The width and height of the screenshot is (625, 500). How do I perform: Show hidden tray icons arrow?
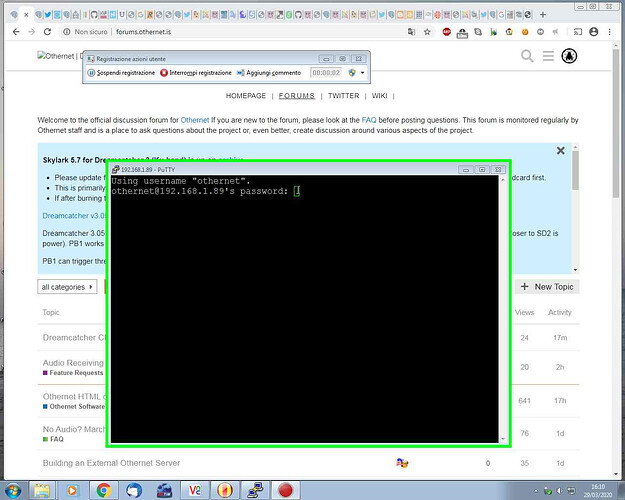pos(536,491)
